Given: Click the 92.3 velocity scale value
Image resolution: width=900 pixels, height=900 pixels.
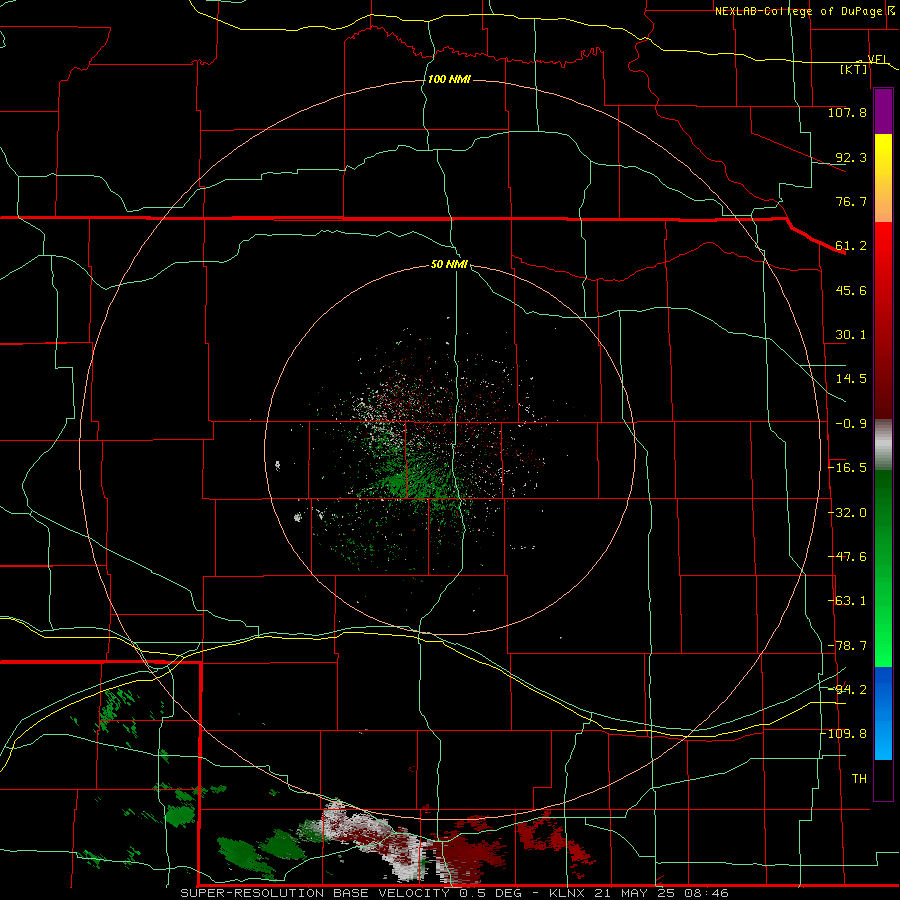Looking at the screenshot, I should click(851, 158).
